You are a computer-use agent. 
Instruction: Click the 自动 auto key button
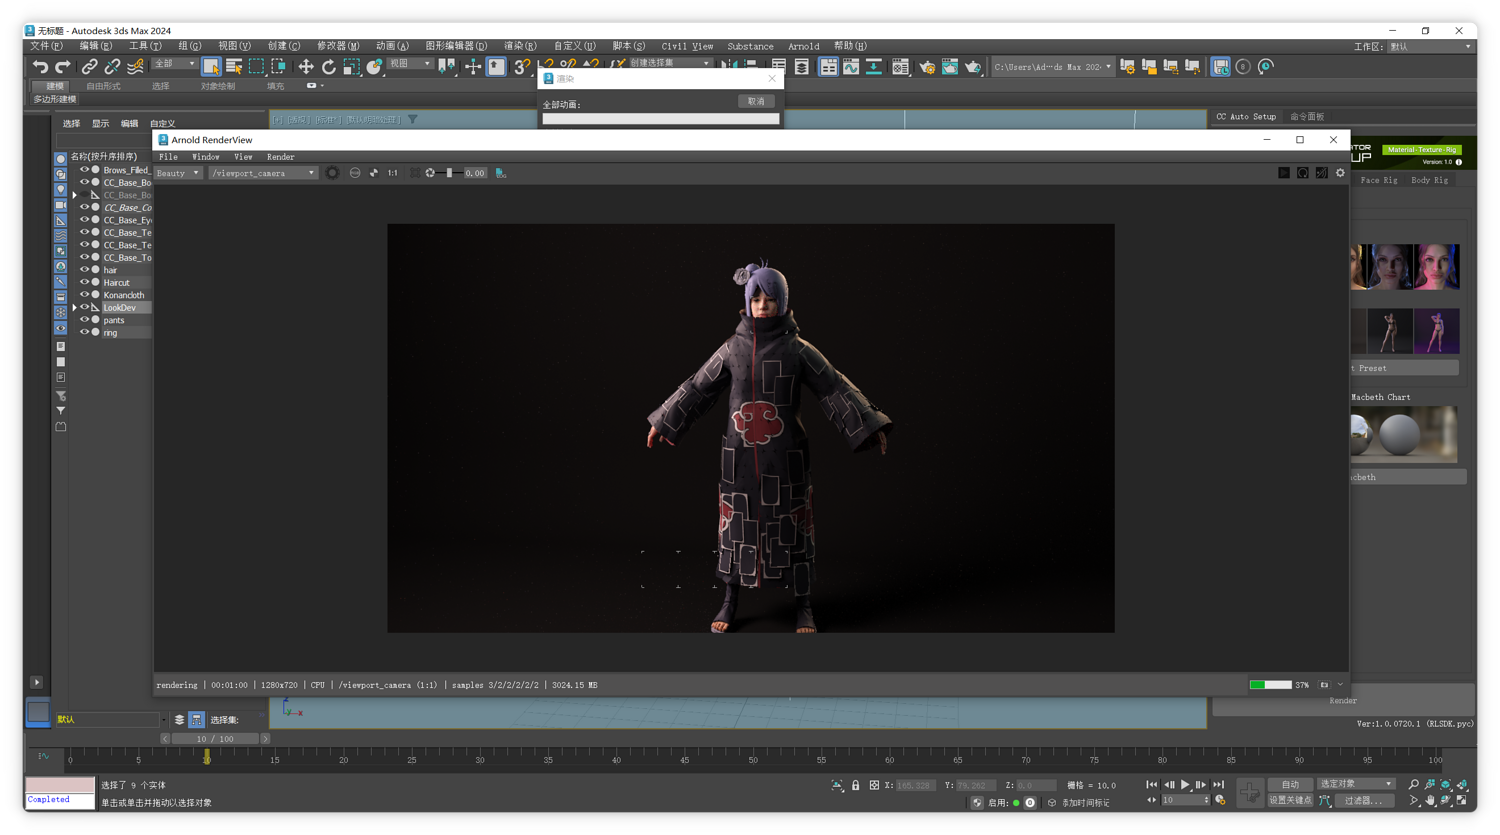[1290, 785]
